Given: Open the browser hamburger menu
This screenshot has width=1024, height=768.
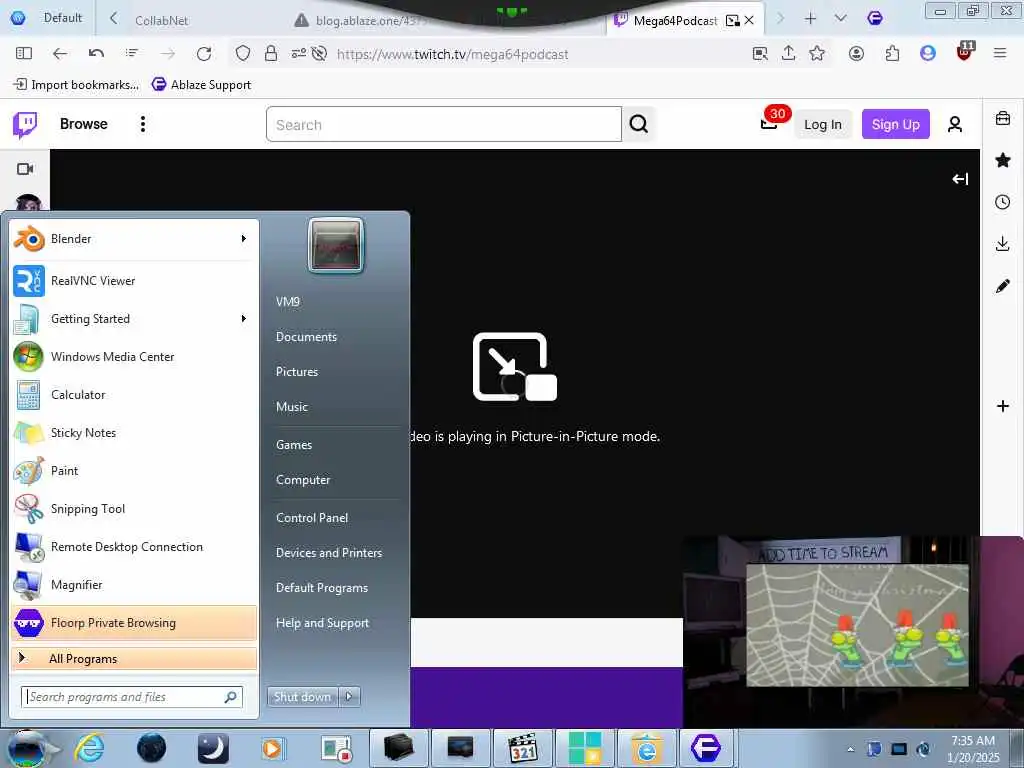Looking at the screenshot, I should [999, 54].
